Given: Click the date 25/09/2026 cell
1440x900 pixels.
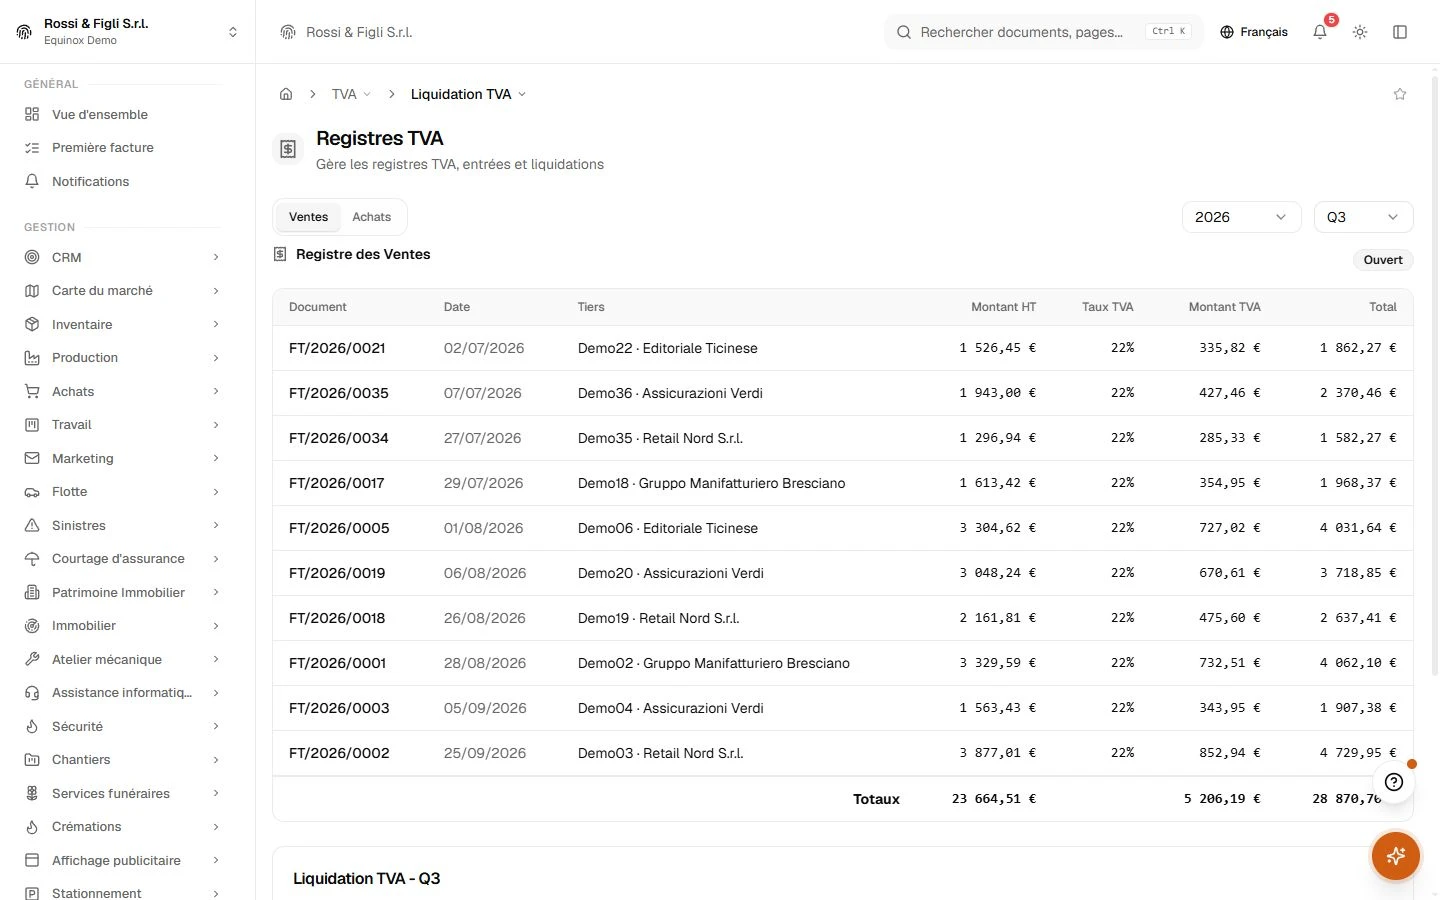Looking at the screenshot, I should [485, 753].
